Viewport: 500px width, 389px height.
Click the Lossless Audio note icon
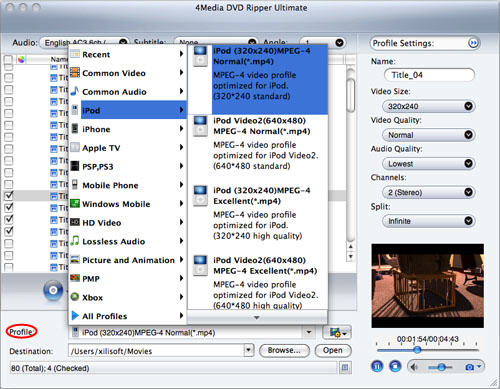[x=75, y=240]
